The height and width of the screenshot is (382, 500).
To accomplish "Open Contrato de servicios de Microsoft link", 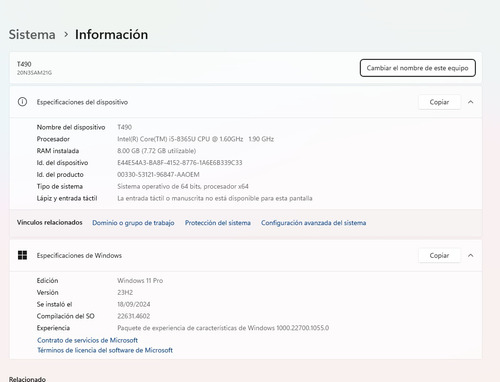I will 87,340.
